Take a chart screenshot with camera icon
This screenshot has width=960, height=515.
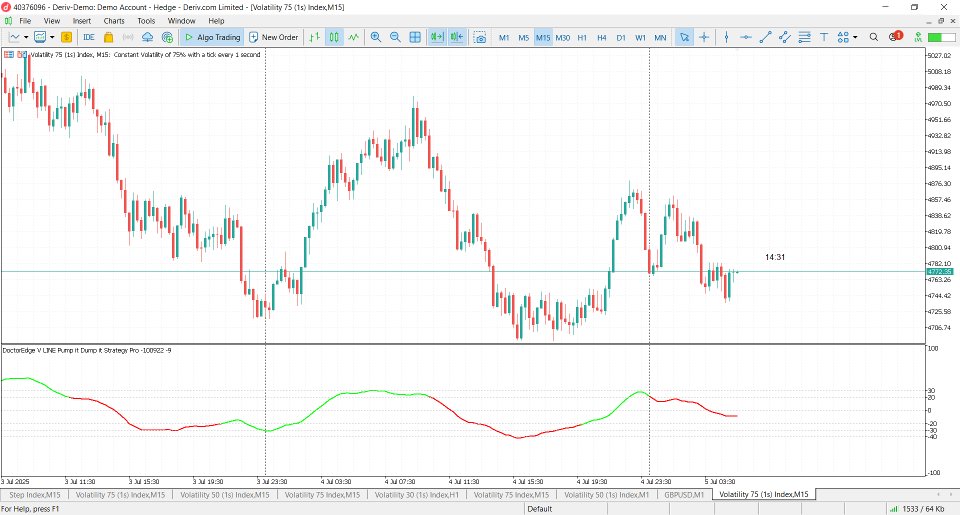480,37
